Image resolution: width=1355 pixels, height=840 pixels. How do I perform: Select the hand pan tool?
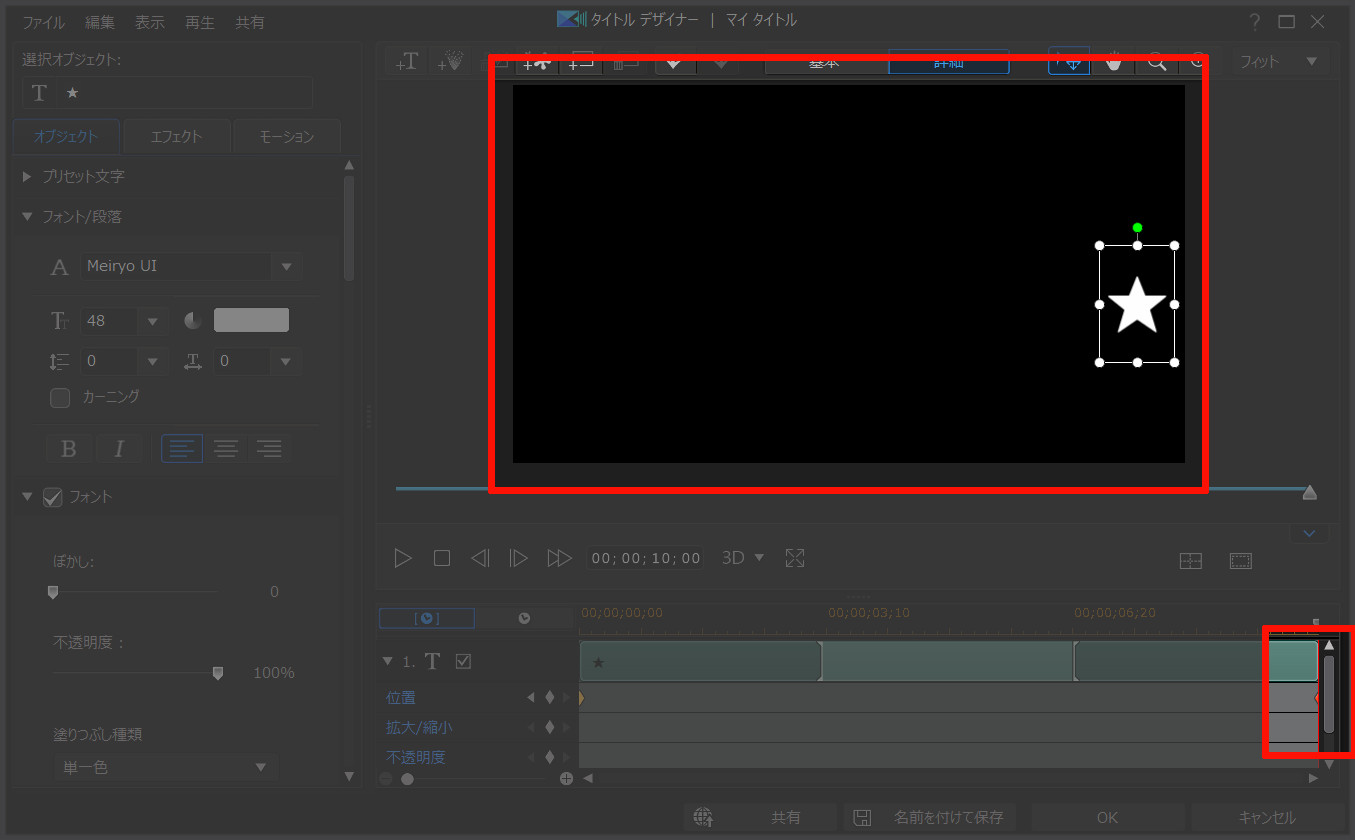(1113, 62)
